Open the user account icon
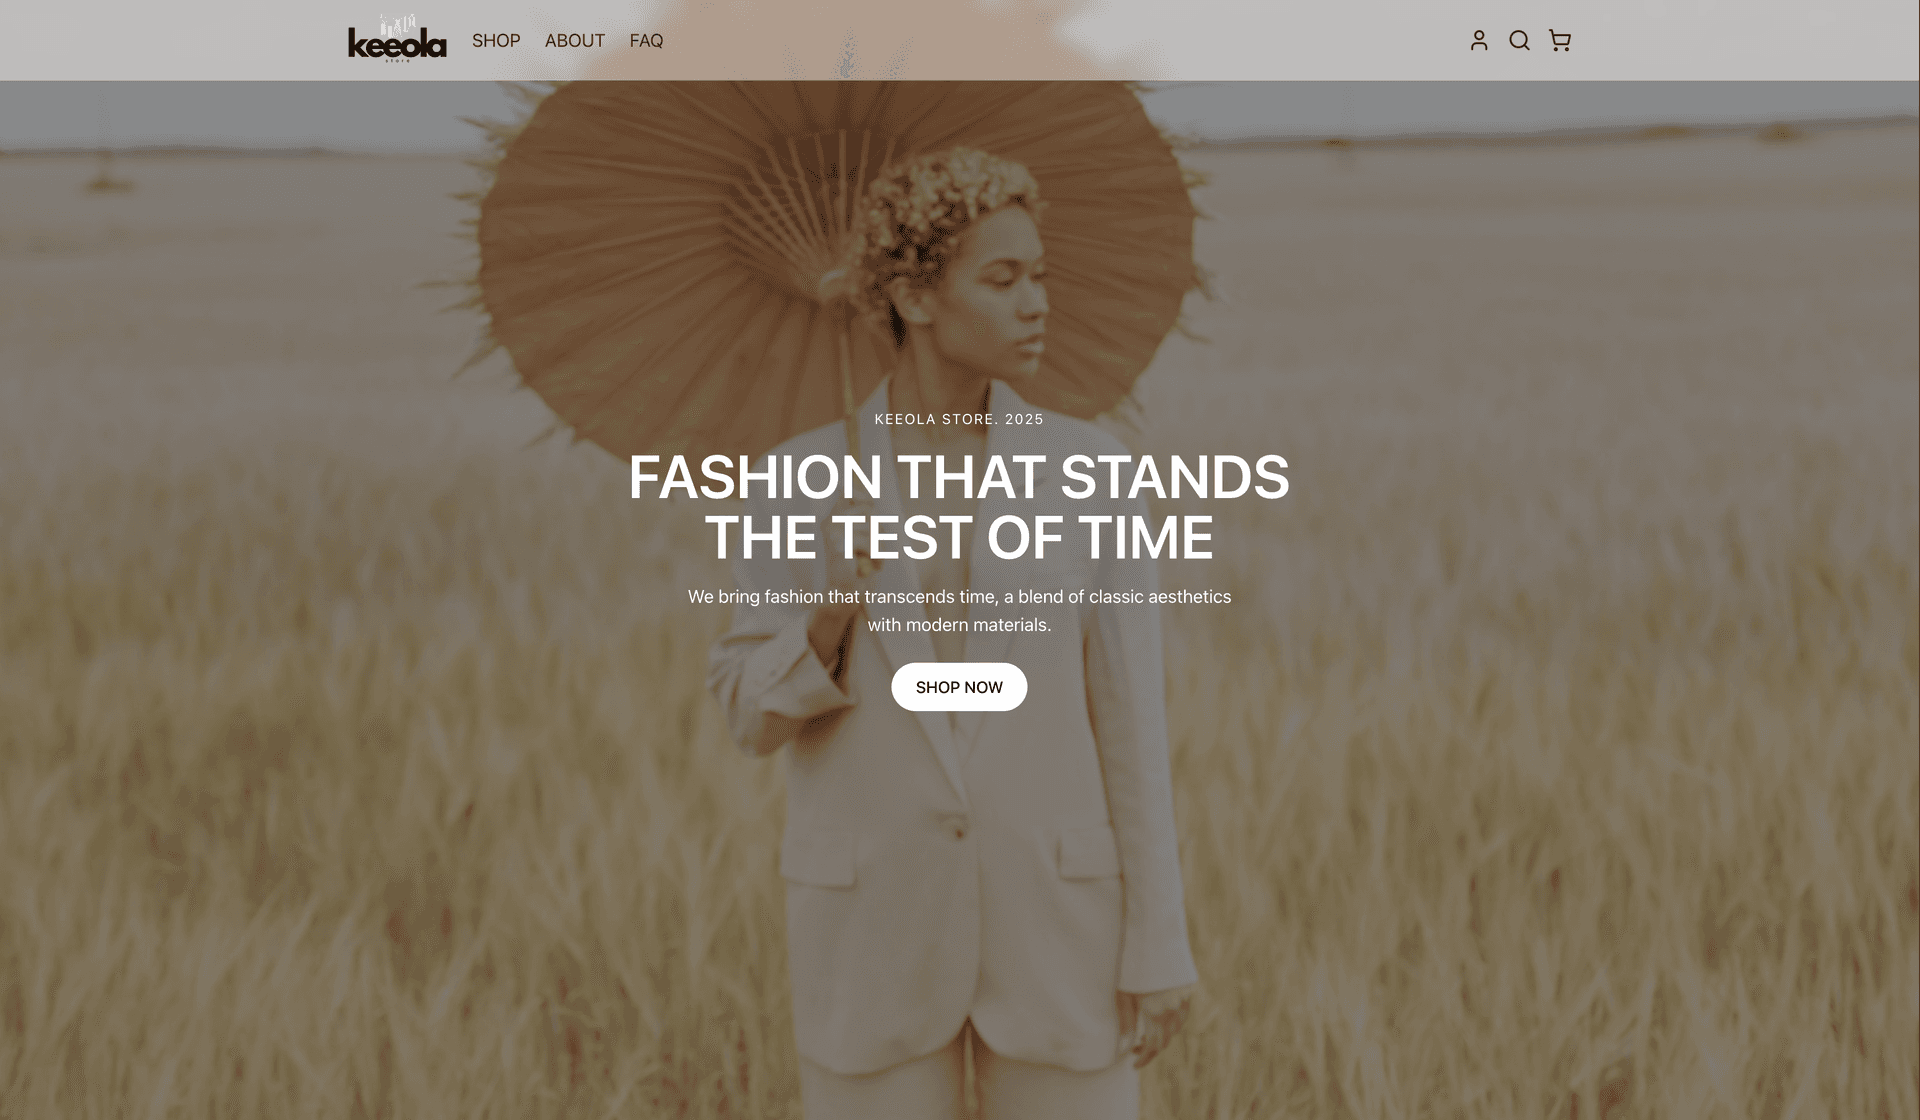The height and width of the screenshot is (1120, 1920). [1479, 40]
